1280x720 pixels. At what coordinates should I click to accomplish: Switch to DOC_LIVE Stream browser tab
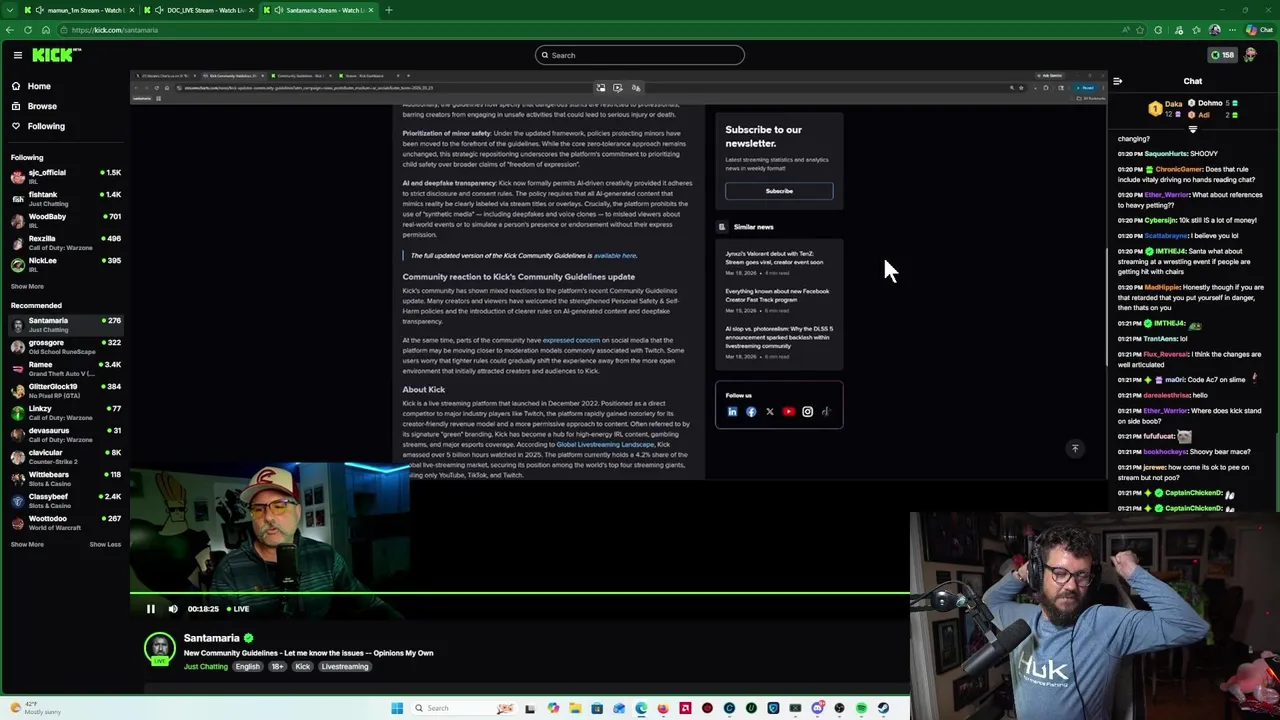click(198, 10)
